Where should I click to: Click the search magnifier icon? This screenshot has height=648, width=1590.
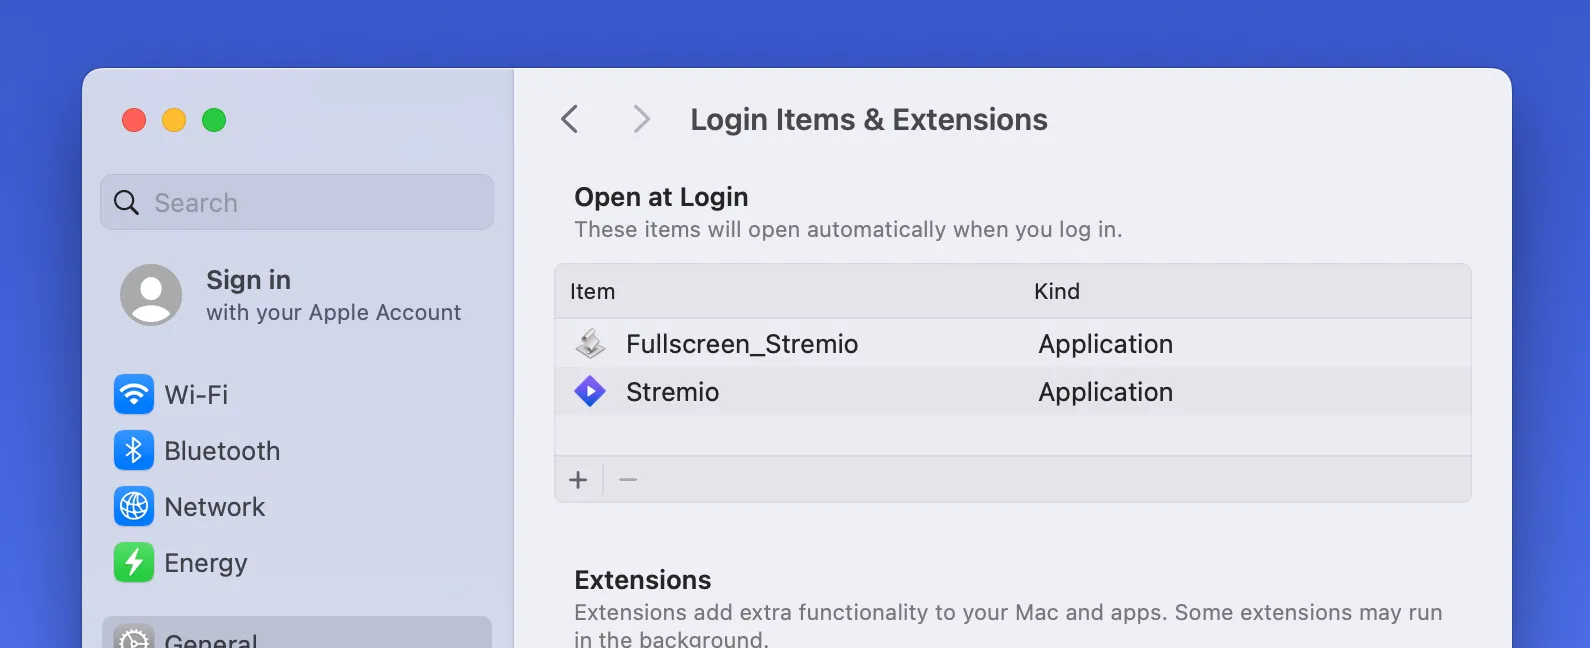pos(126,203)
